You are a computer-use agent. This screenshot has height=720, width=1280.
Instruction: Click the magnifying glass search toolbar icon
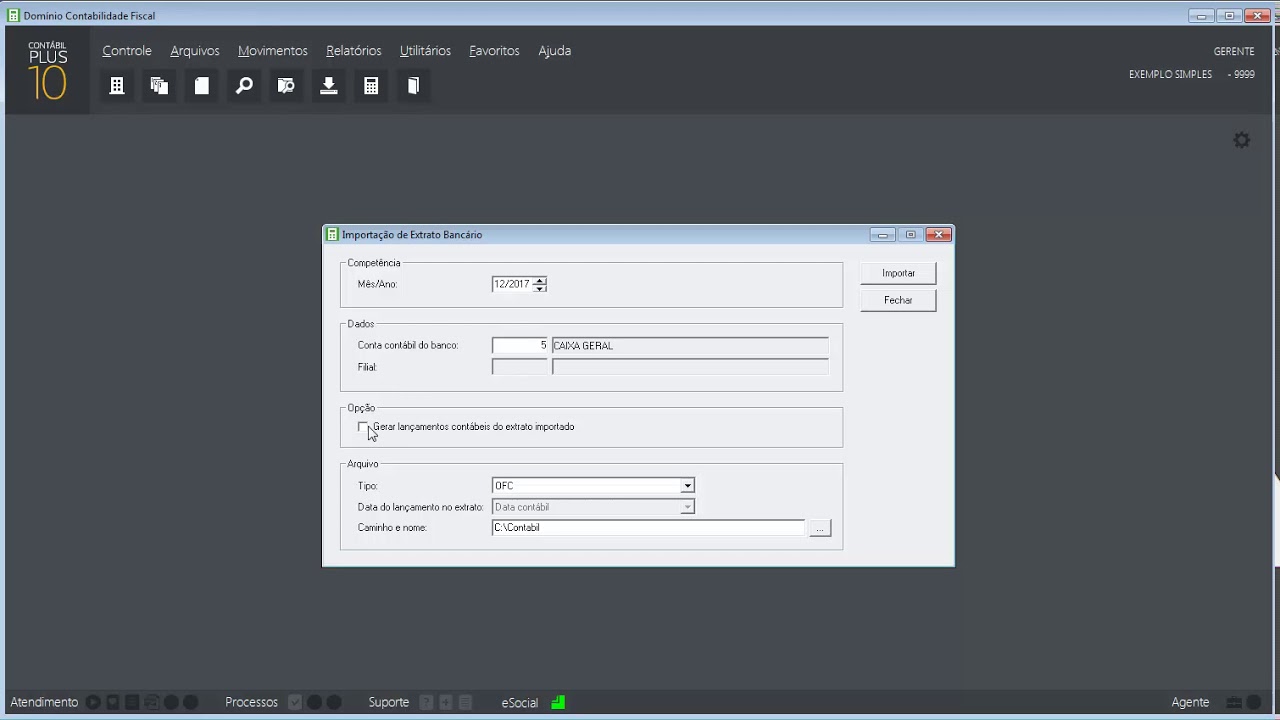[244, 86]
